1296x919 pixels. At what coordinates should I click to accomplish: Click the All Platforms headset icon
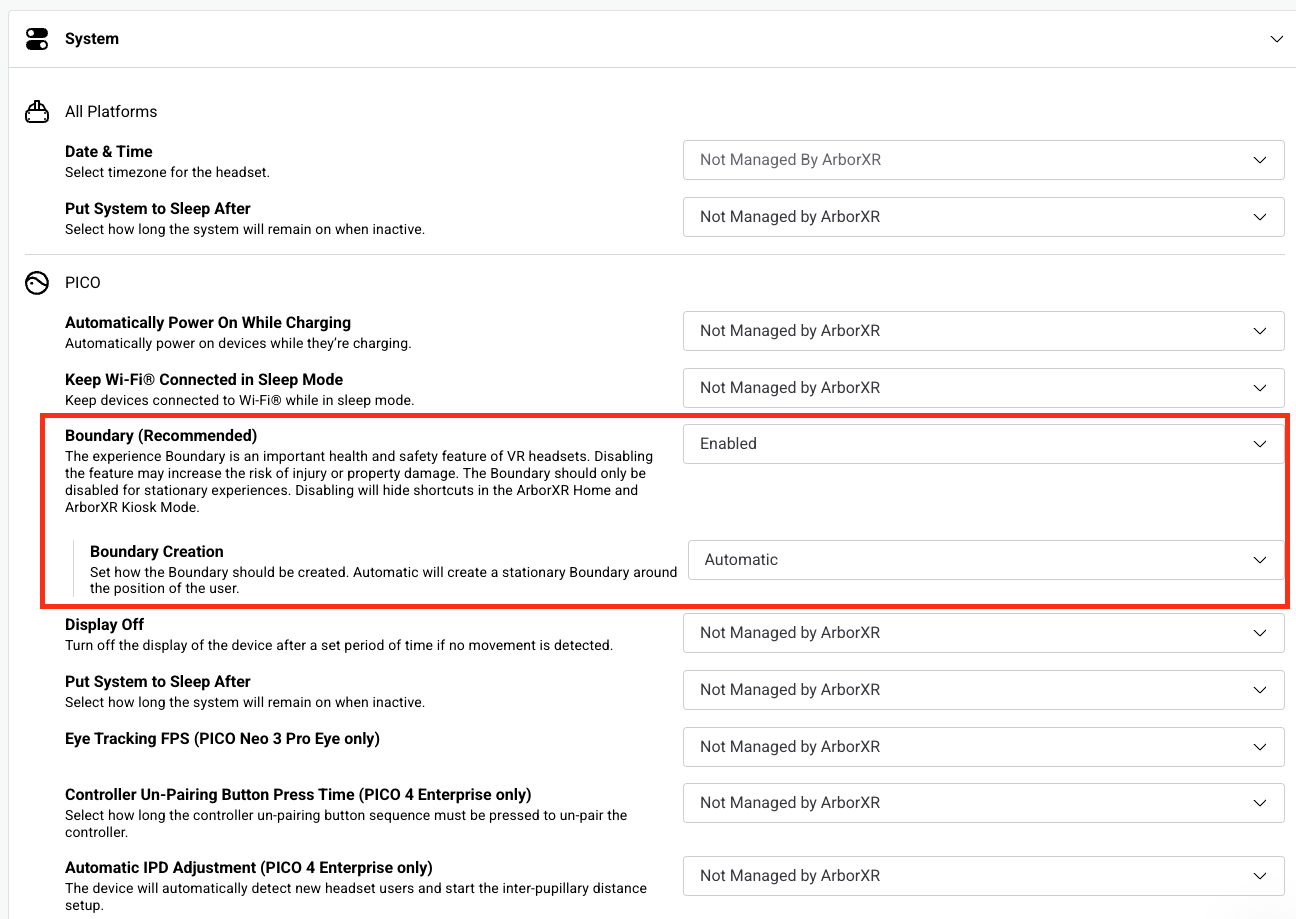[37, 112]
